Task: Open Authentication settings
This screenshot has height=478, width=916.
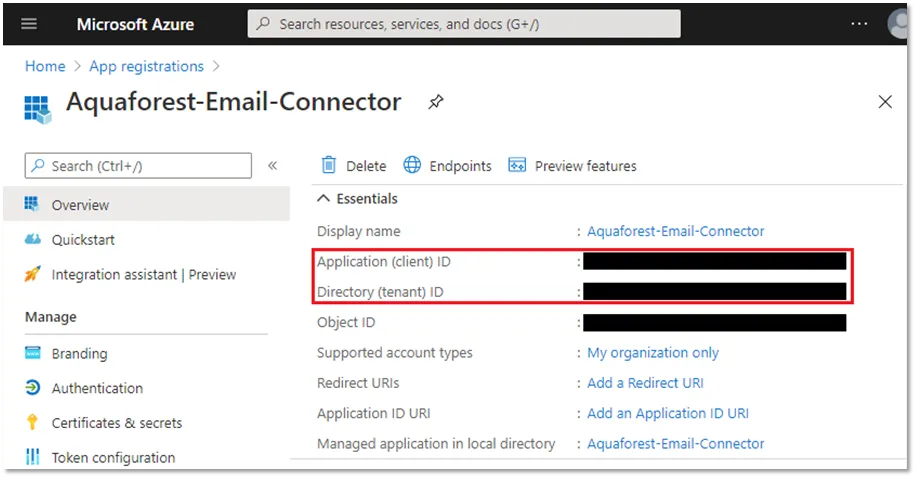Action: 97,388
